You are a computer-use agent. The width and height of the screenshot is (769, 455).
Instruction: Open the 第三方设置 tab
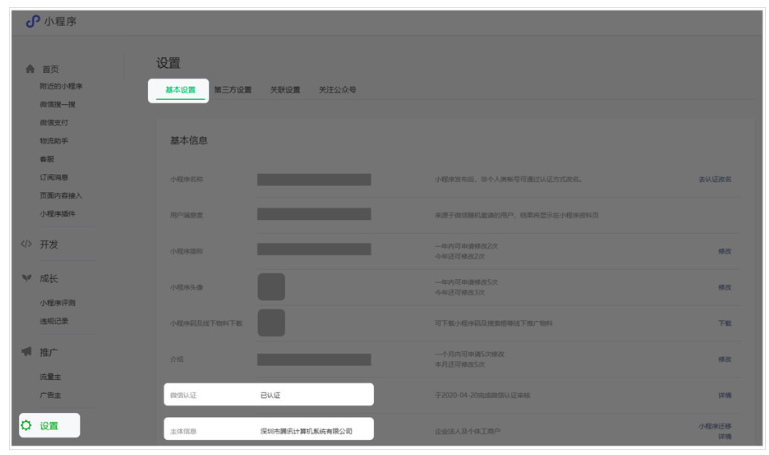(x=232, y=90)
